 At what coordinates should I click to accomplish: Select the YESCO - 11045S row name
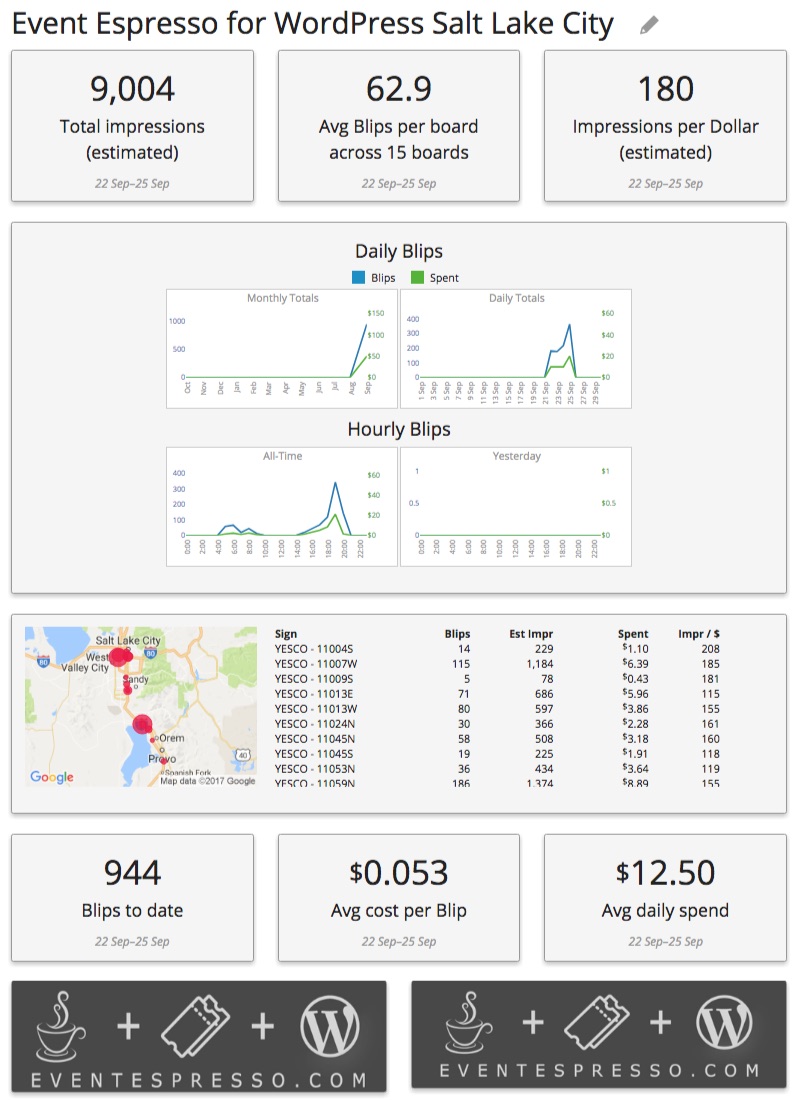[x=314, y=754]
